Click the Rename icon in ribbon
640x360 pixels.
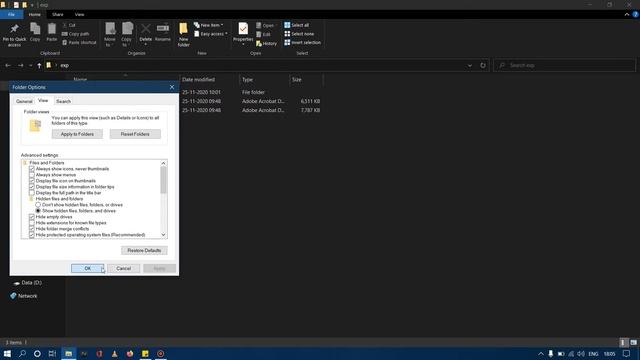pyautogui.click(x=163, y=28)
